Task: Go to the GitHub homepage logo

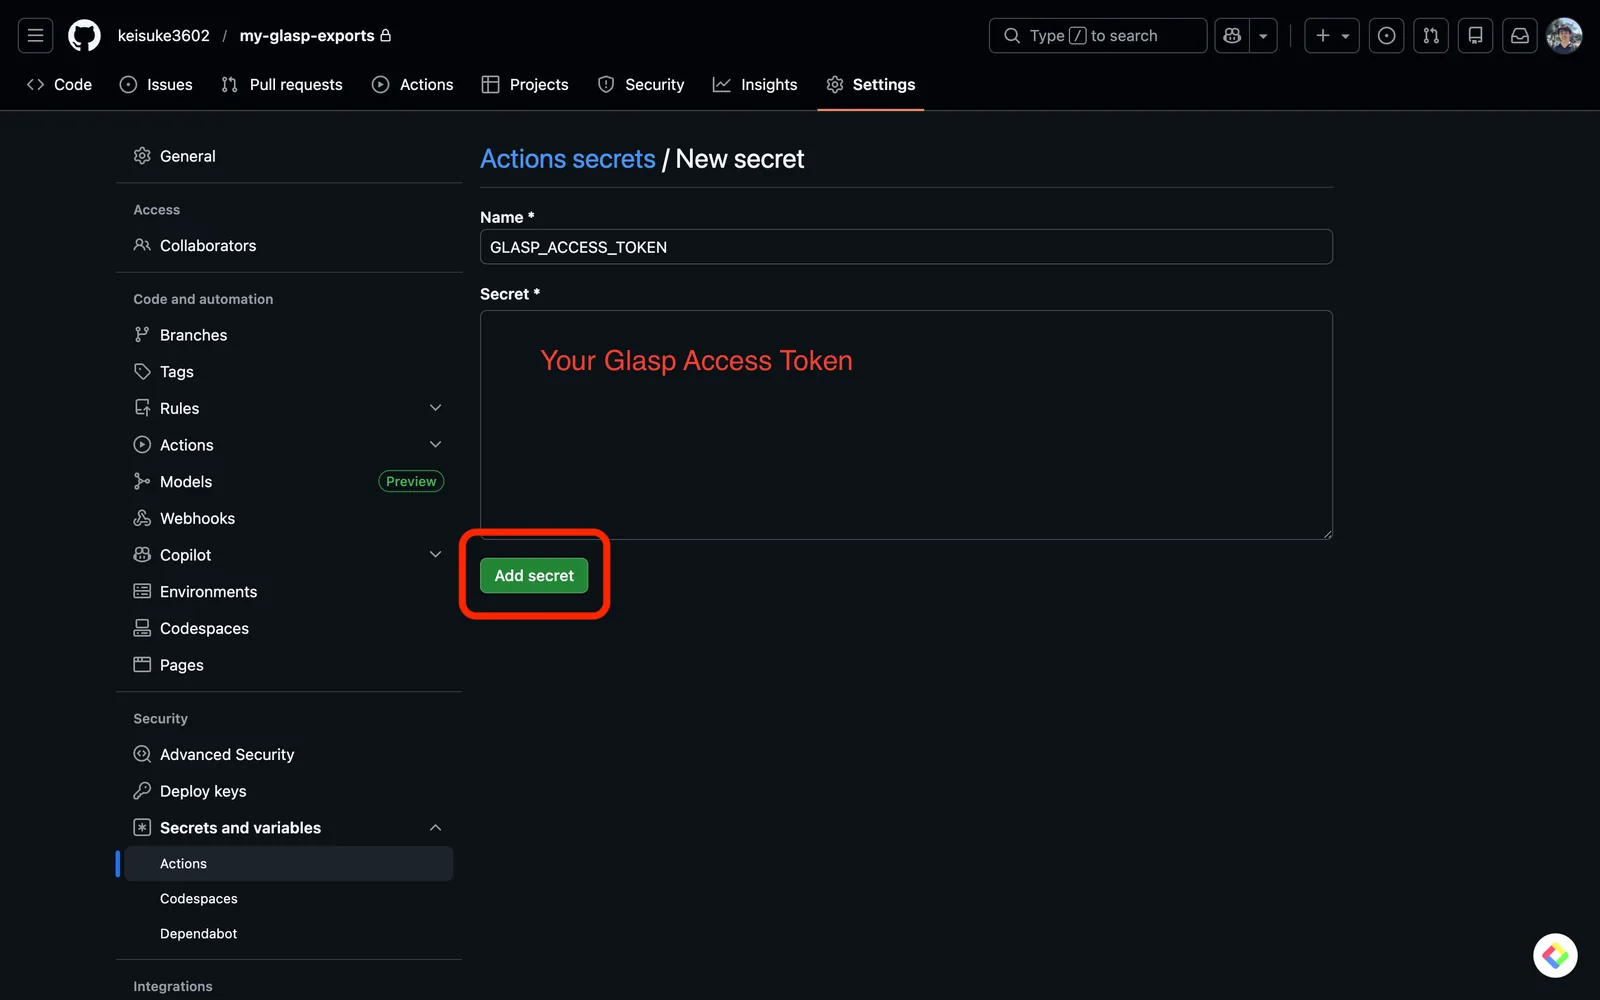Action: pos(84,36)
